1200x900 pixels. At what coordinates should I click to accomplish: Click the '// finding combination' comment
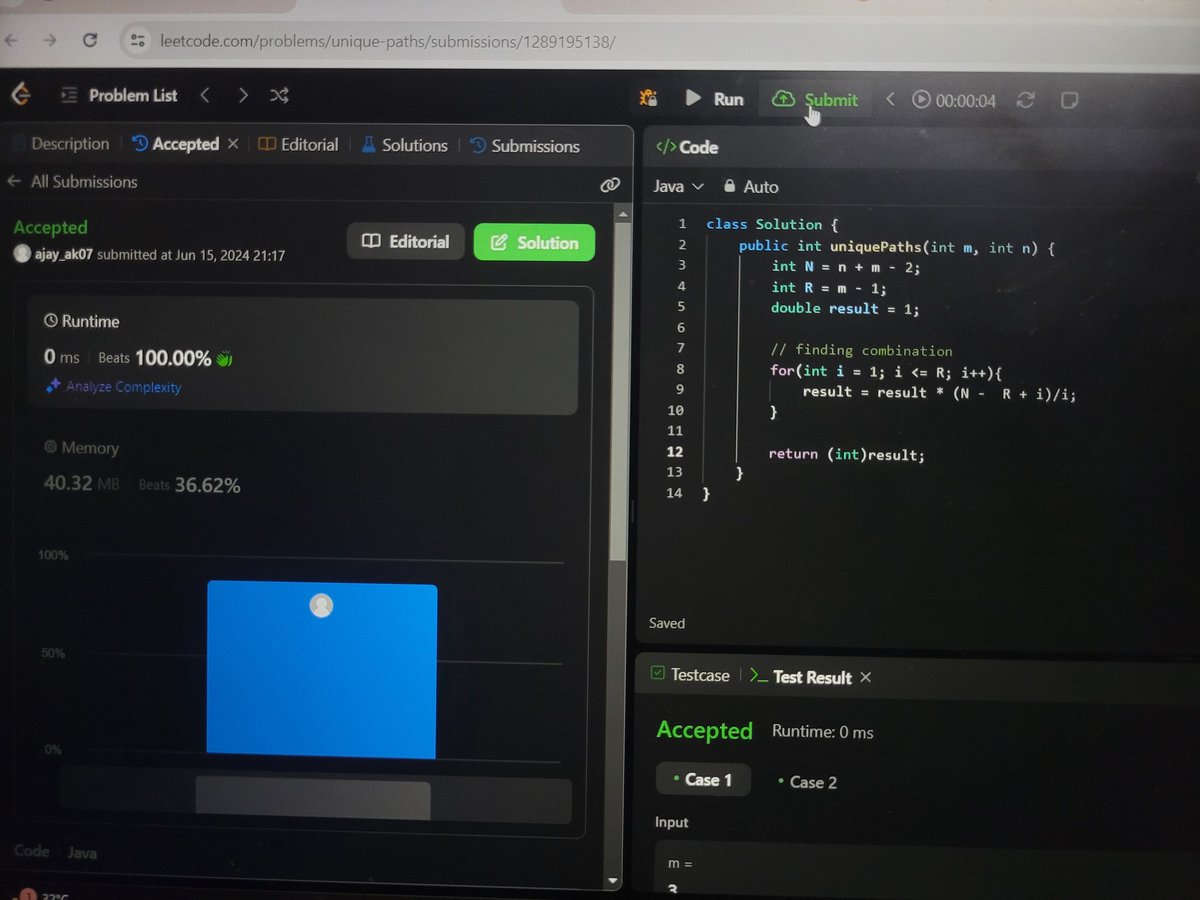[861, 350]
